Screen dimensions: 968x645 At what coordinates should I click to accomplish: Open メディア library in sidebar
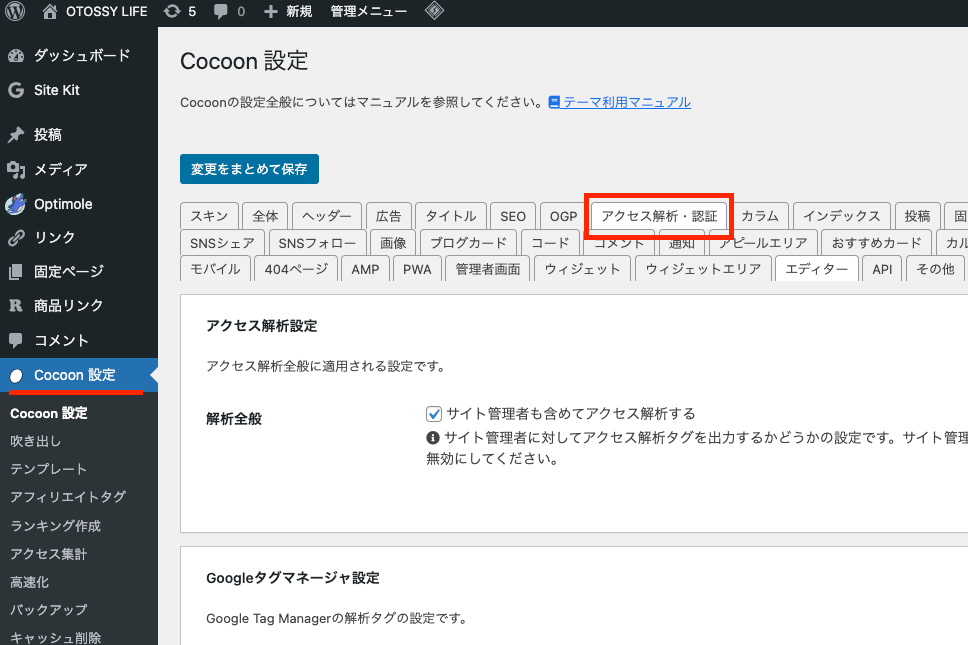60,169
